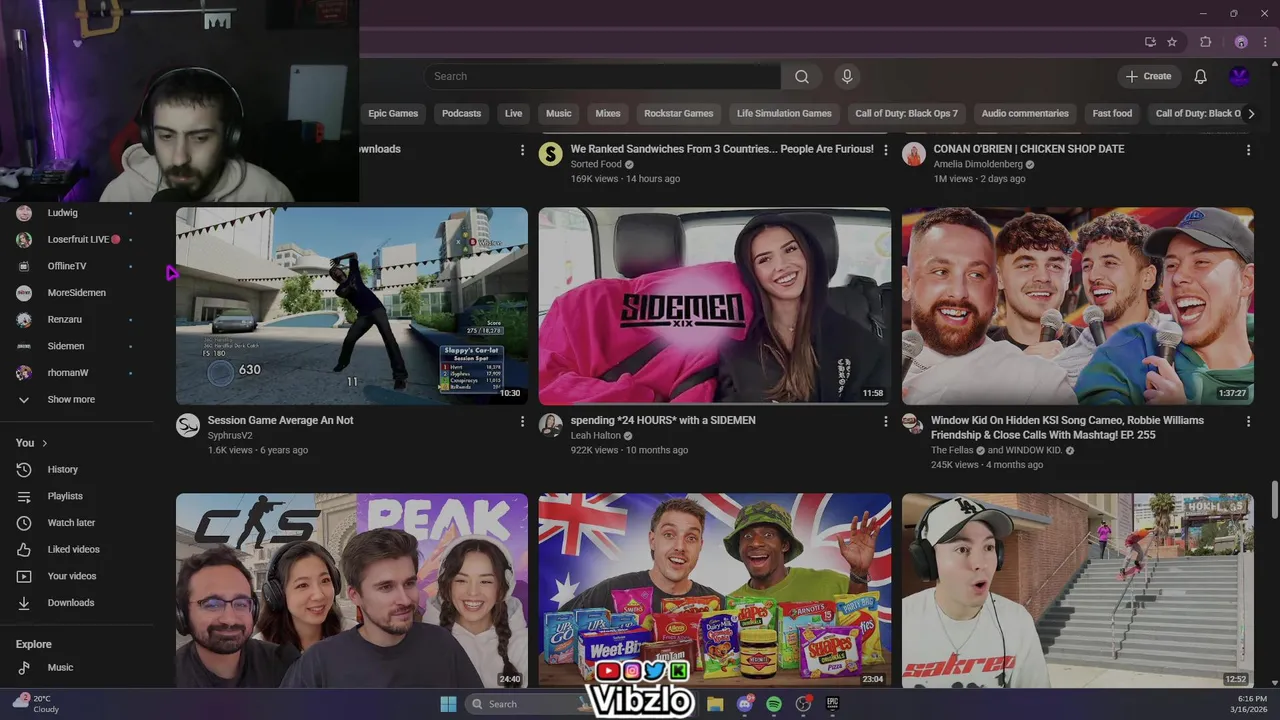Open YouTube notifications bell
Screen dimensions: 1280x720
pyautogui.click(x=1201, y=77)
